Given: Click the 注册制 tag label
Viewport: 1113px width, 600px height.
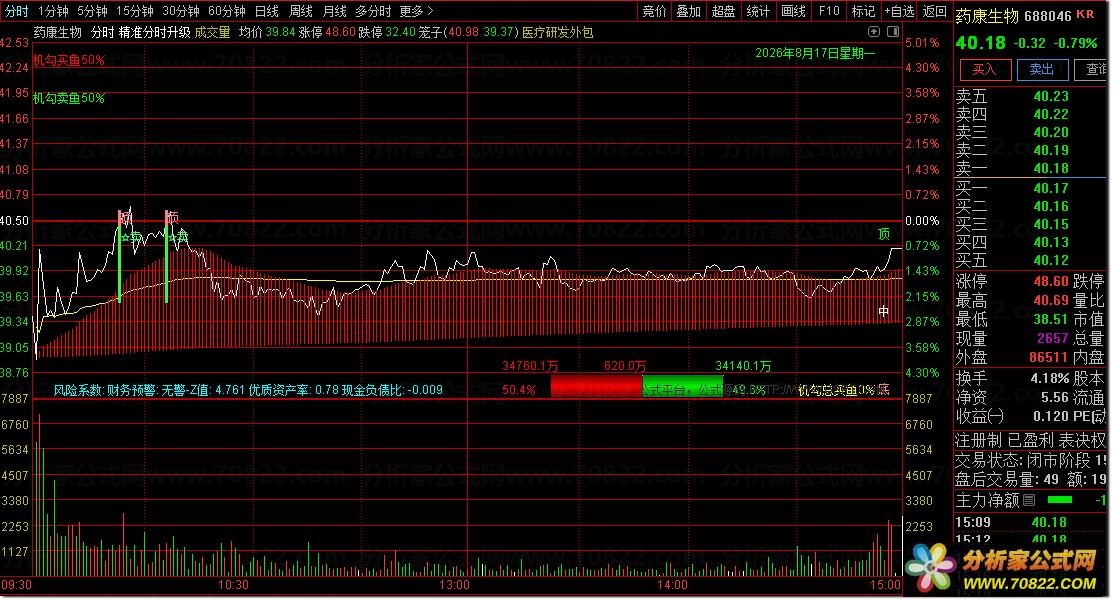Looking at the screenshot, I should [978, 440].
